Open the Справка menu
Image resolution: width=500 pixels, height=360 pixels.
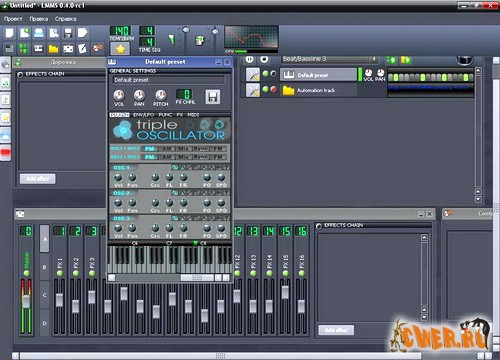pyautogui.click(x=66, y=19)
